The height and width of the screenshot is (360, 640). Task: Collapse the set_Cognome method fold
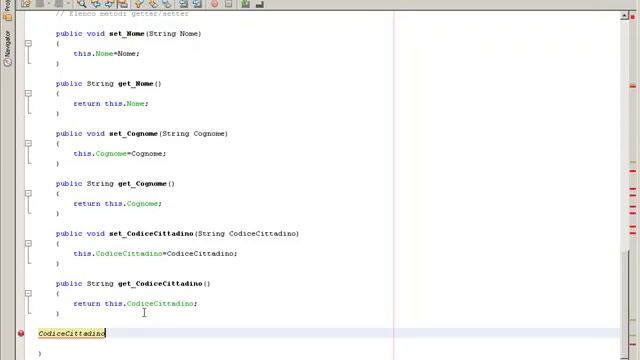28,143
